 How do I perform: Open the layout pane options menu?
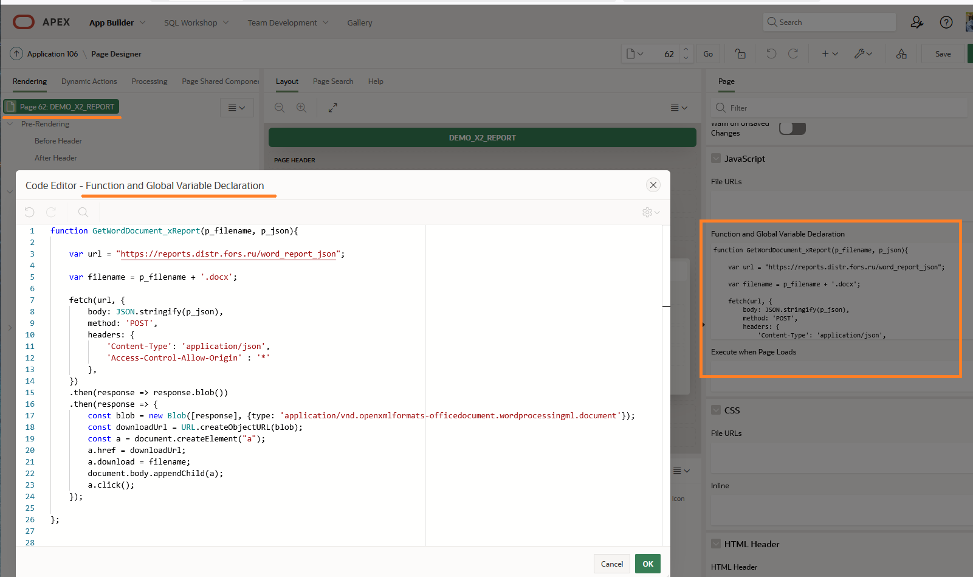coord(679,107)
